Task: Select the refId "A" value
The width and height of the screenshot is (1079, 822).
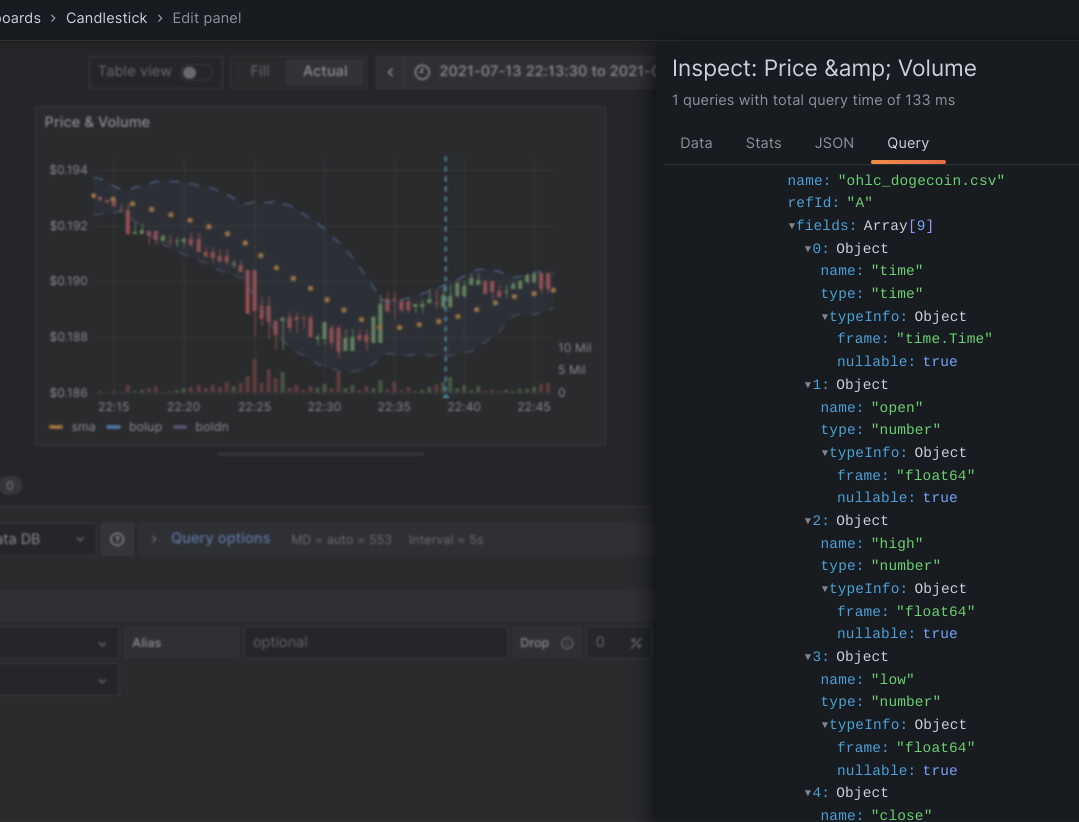Action: coord(859,203)
